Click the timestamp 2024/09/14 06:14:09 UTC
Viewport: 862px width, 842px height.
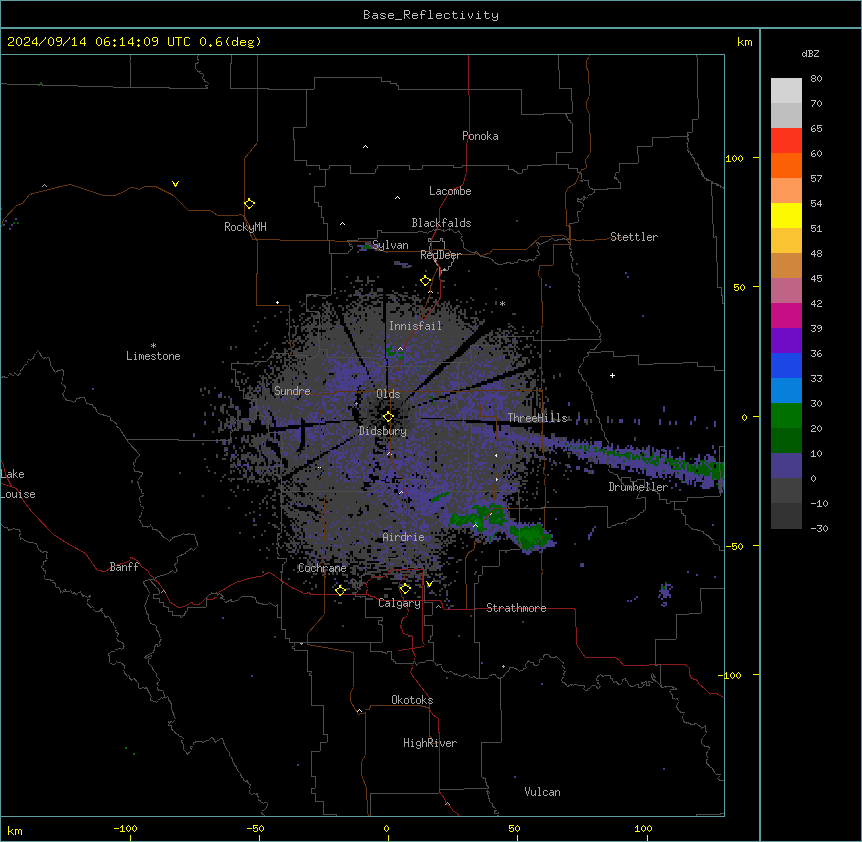point(99,42)
